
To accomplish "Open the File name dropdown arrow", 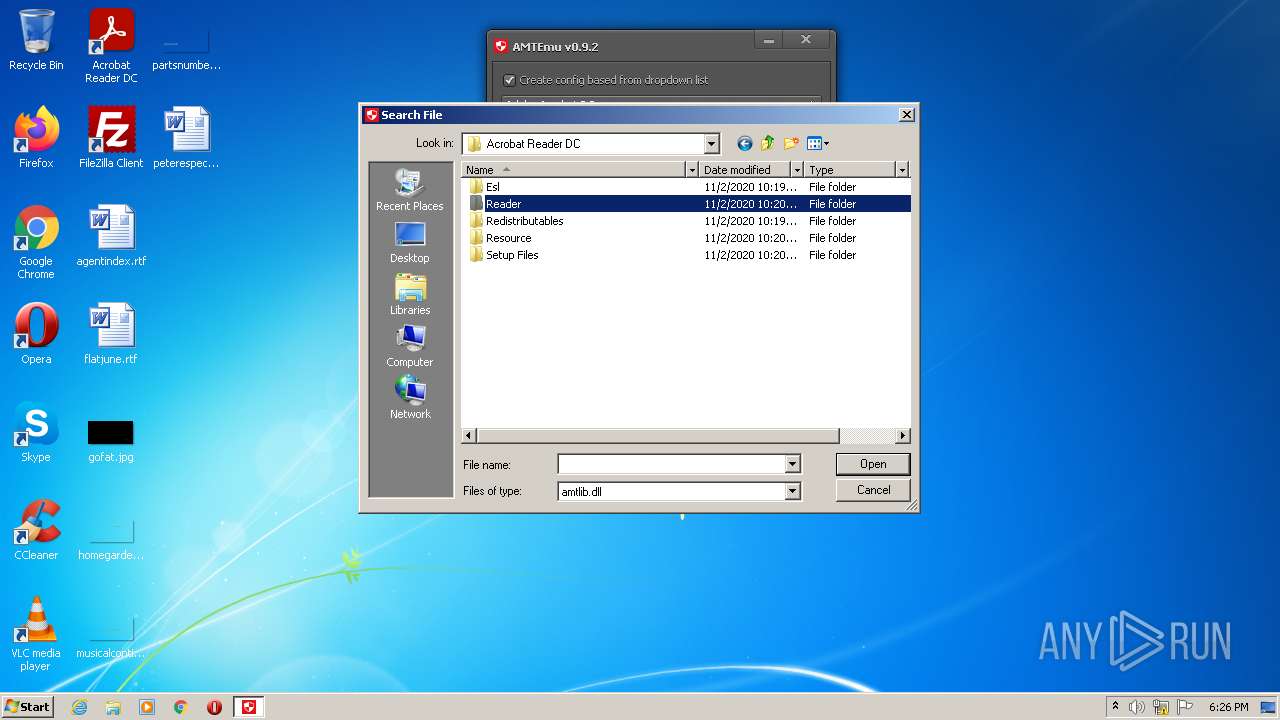I will click(792, 464).
